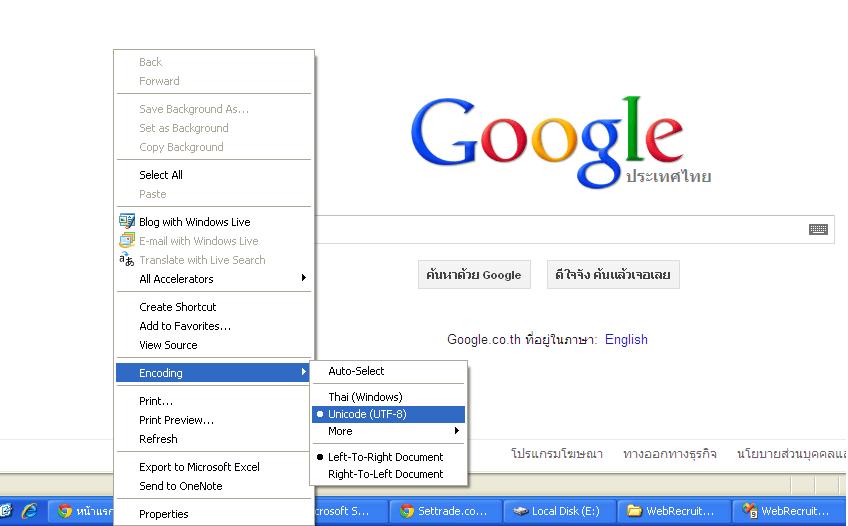Click the Google search button
848x526 pixels.
coord(474,275)
